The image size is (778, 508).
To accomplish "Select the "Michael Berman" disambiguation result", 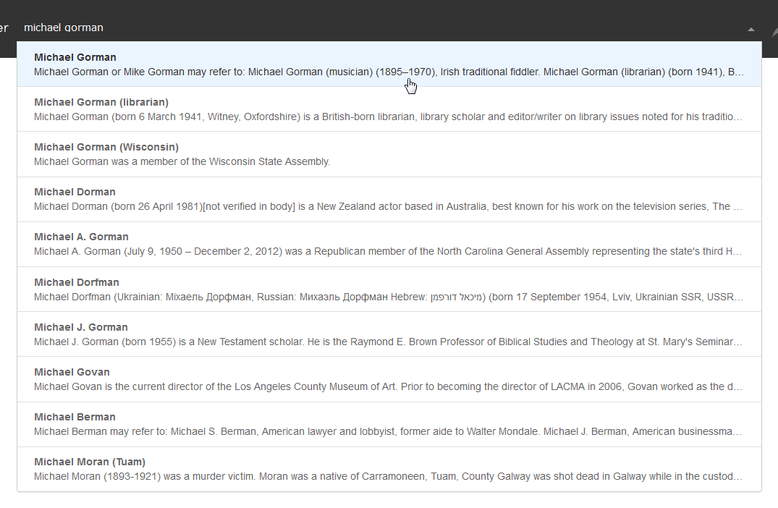I will coord(389,424).
